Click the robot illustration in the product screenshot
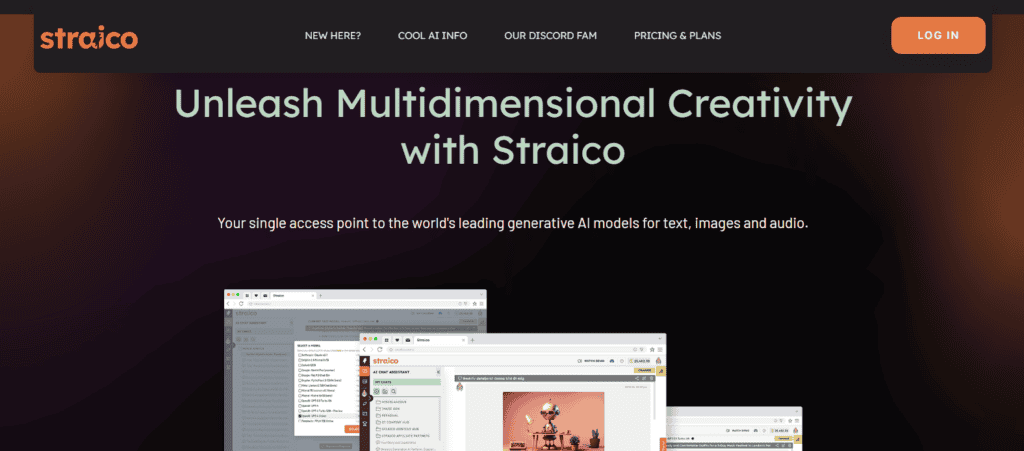This screenshot has height=451, width=1024. click(554, 421)
